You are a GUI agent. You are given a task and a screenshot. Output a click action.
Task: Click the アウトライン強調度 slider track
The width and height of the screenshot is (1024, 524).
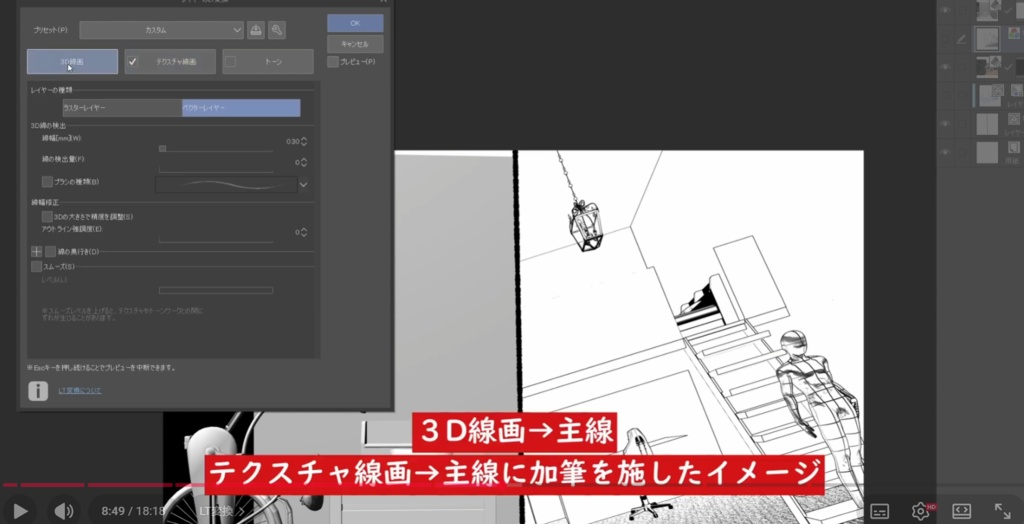pos(216,241)
